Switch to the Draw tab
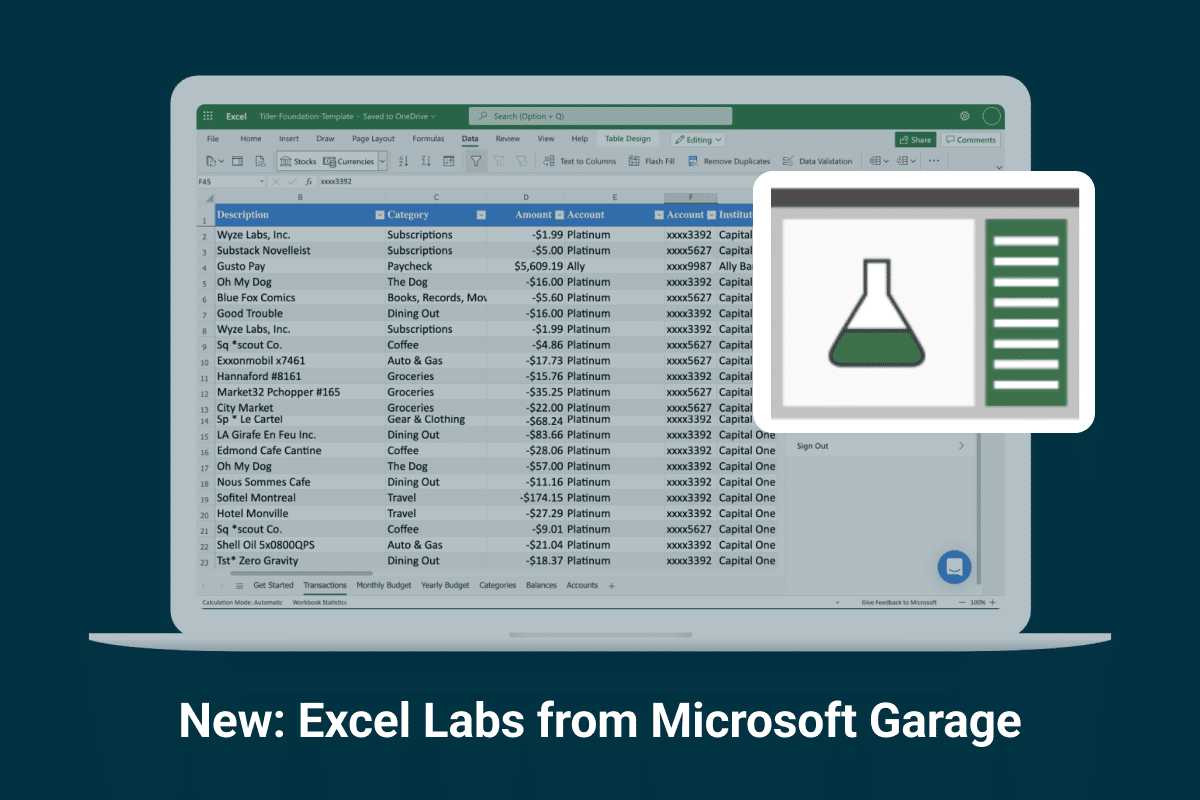1200x800 pixels. pos(325,139)
